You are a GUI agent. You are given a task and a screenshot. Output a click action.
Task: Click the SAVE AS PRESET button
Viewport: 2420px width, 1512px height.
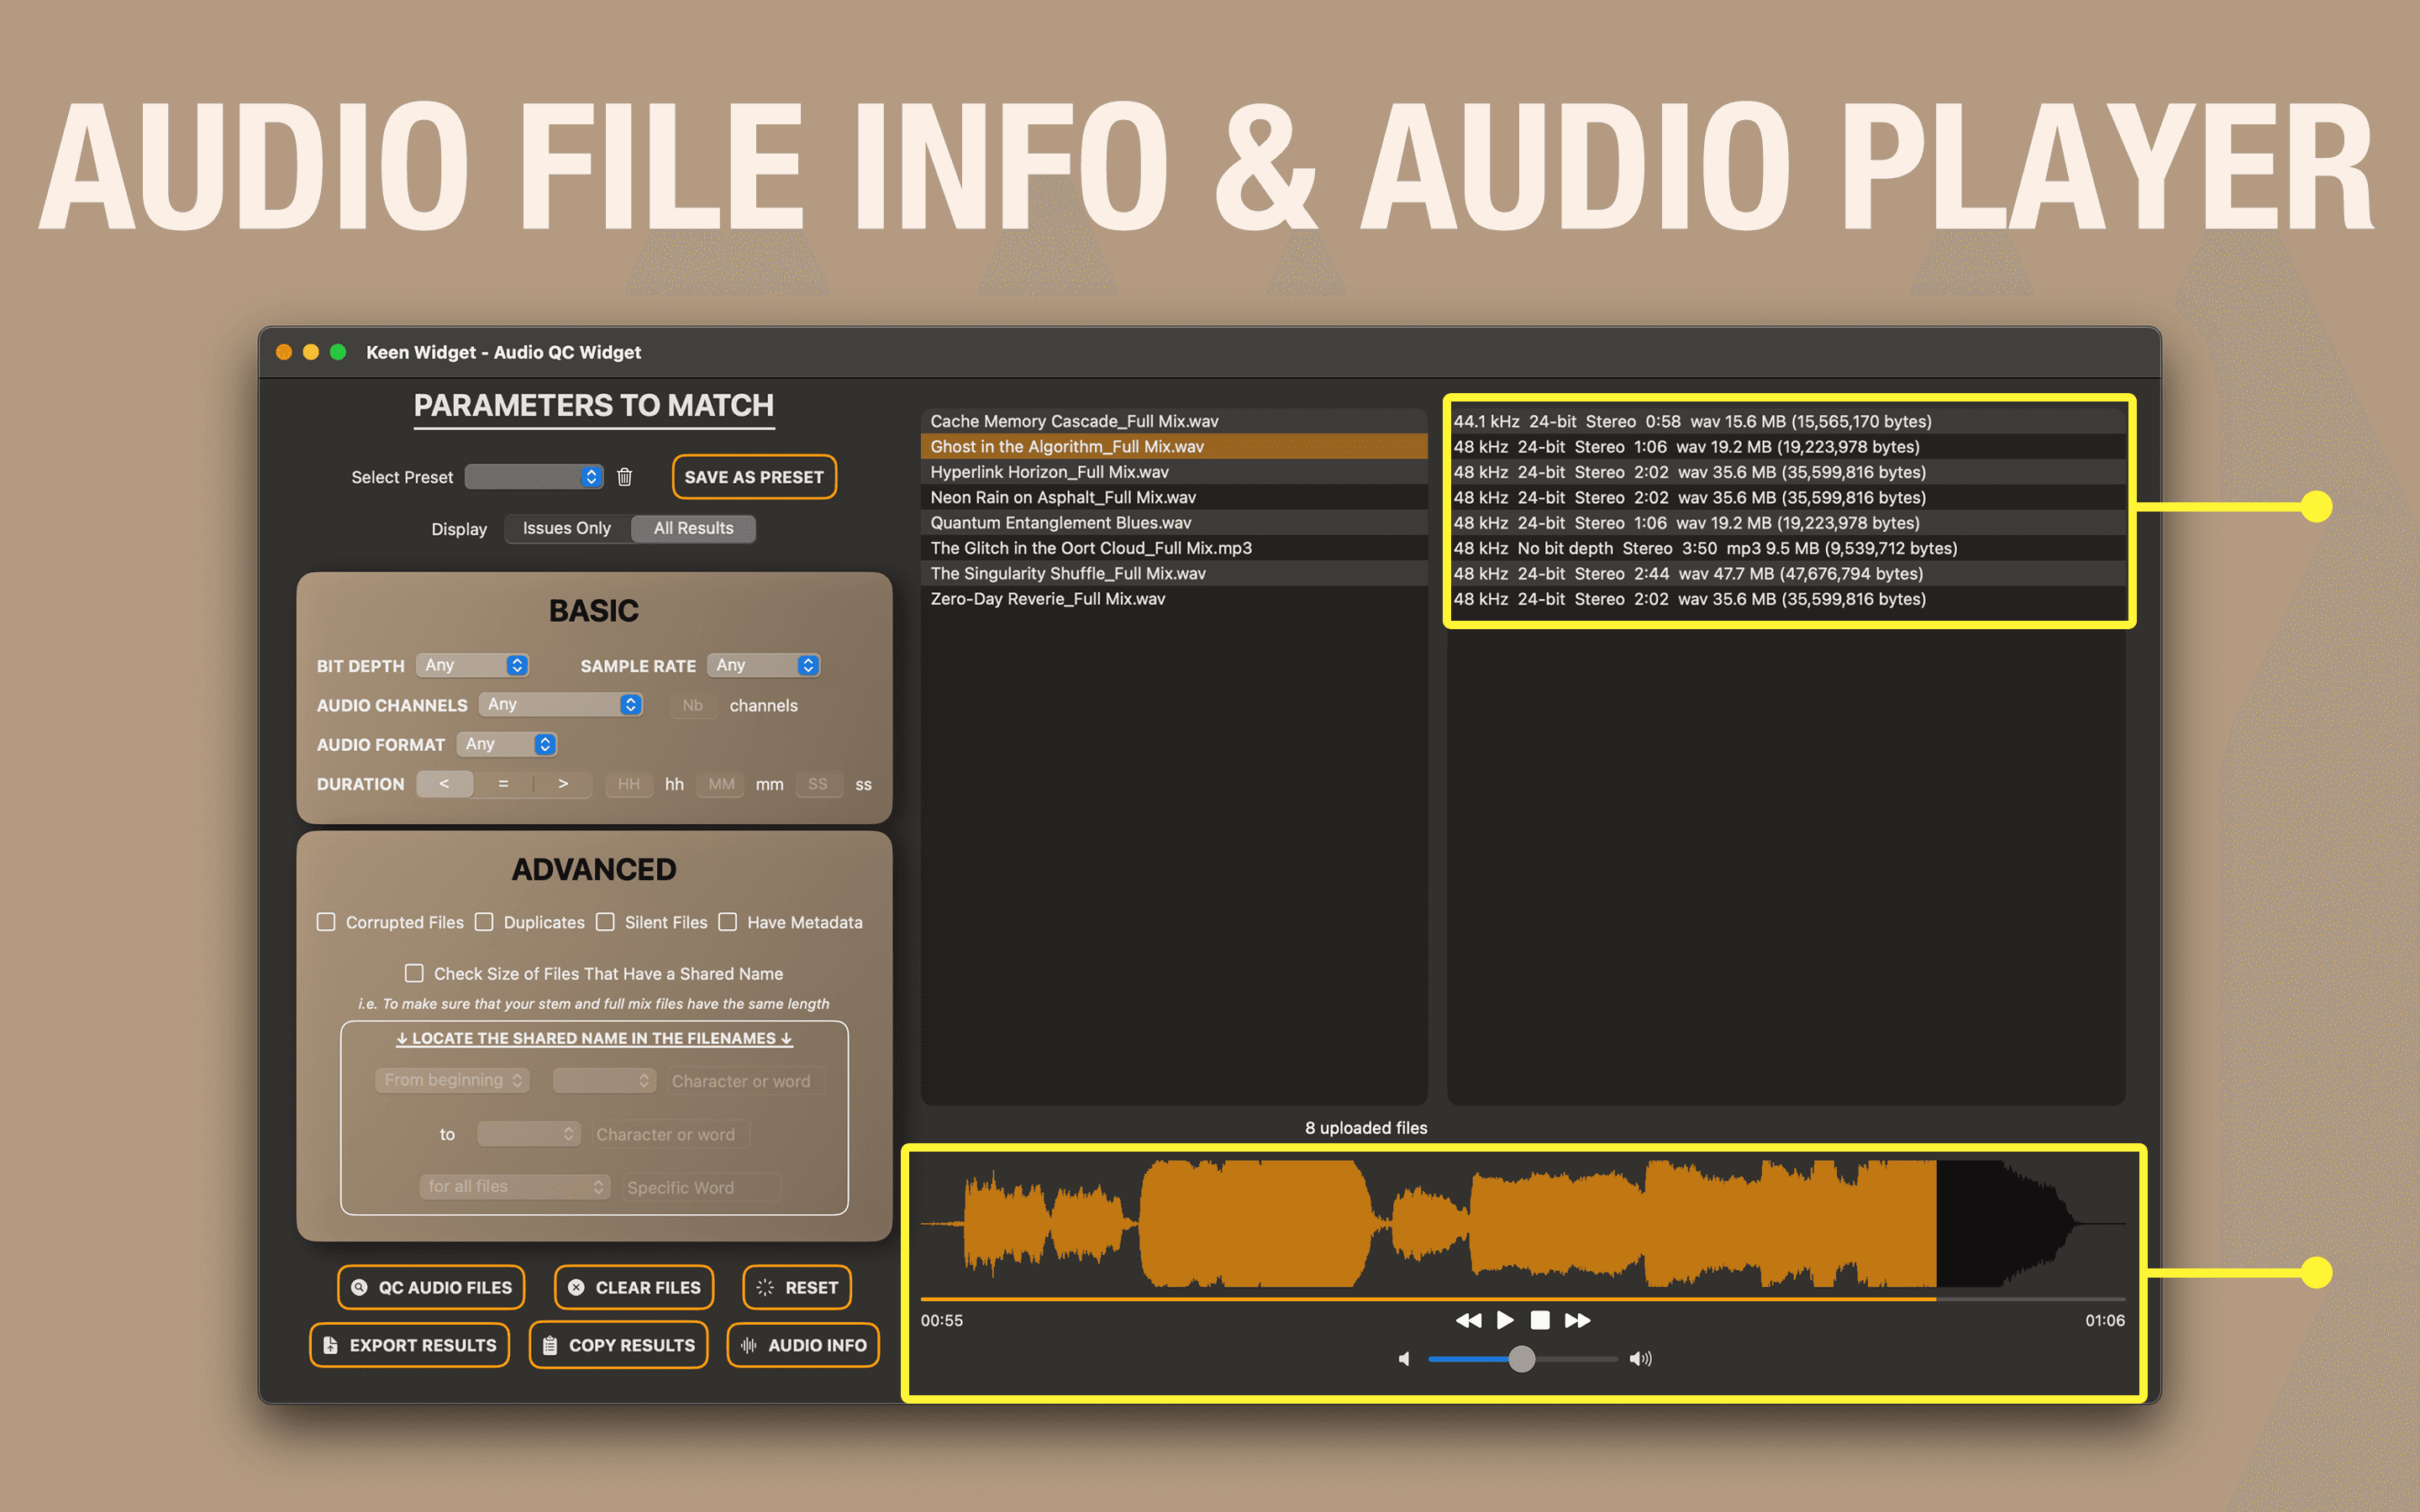tap(754, 477)
